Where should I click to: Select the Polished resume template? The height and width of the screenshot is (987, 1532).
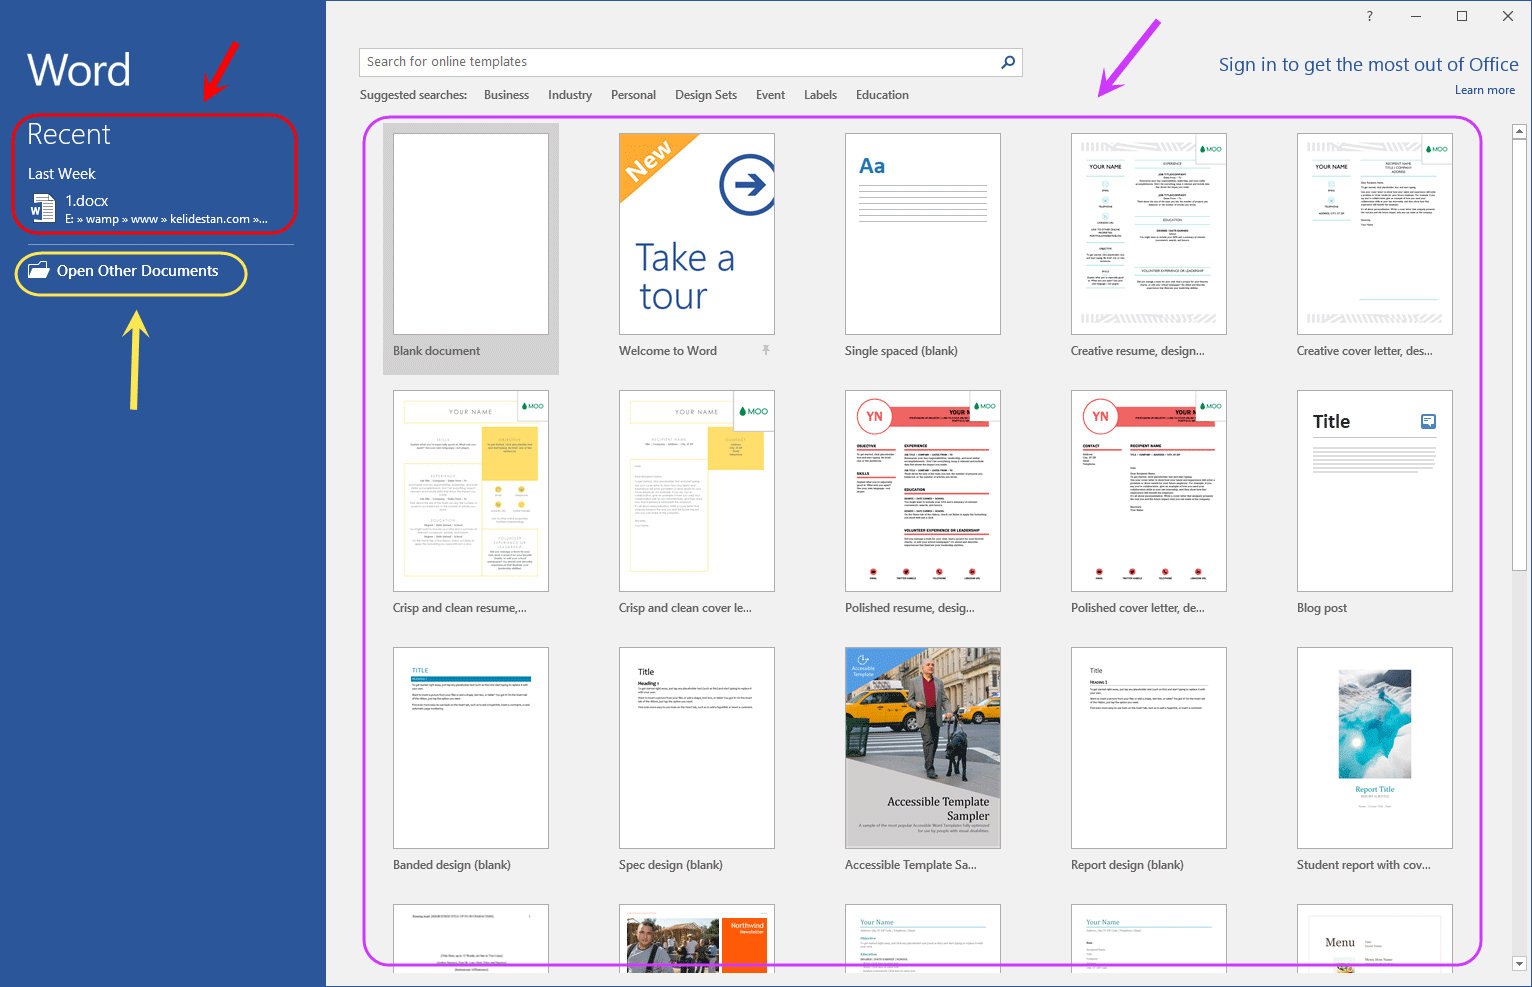(923, 491)
